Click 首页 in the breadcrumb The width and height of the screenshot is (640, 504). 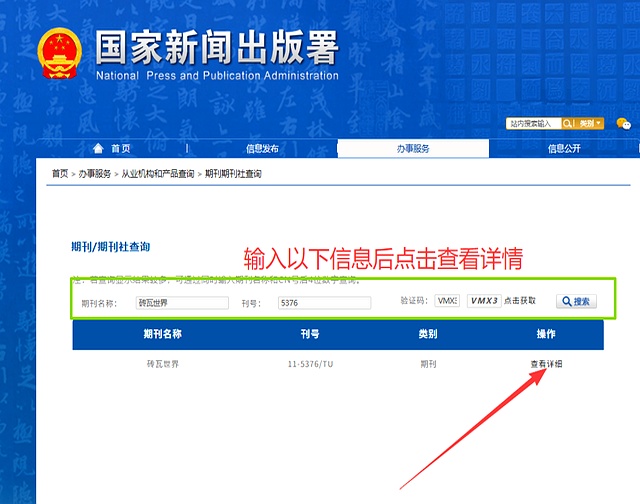[60, 174]
